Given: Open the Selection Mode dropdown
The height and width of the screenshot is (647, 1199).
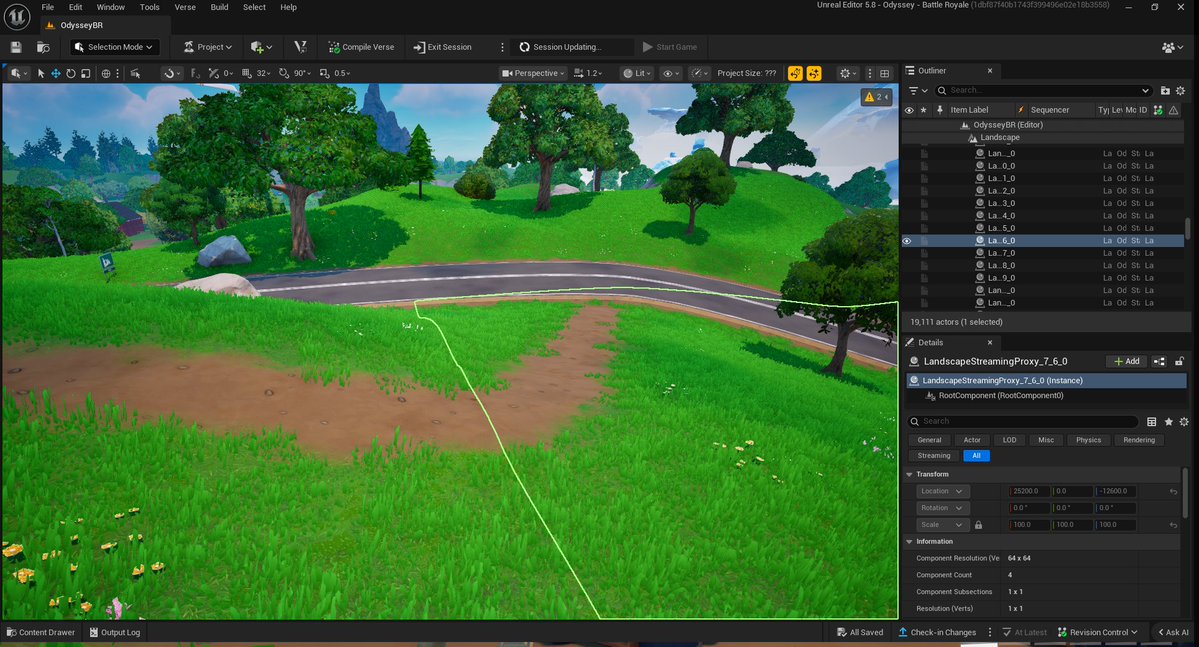Looking at the screenshot, I should [x=114, y=47].
